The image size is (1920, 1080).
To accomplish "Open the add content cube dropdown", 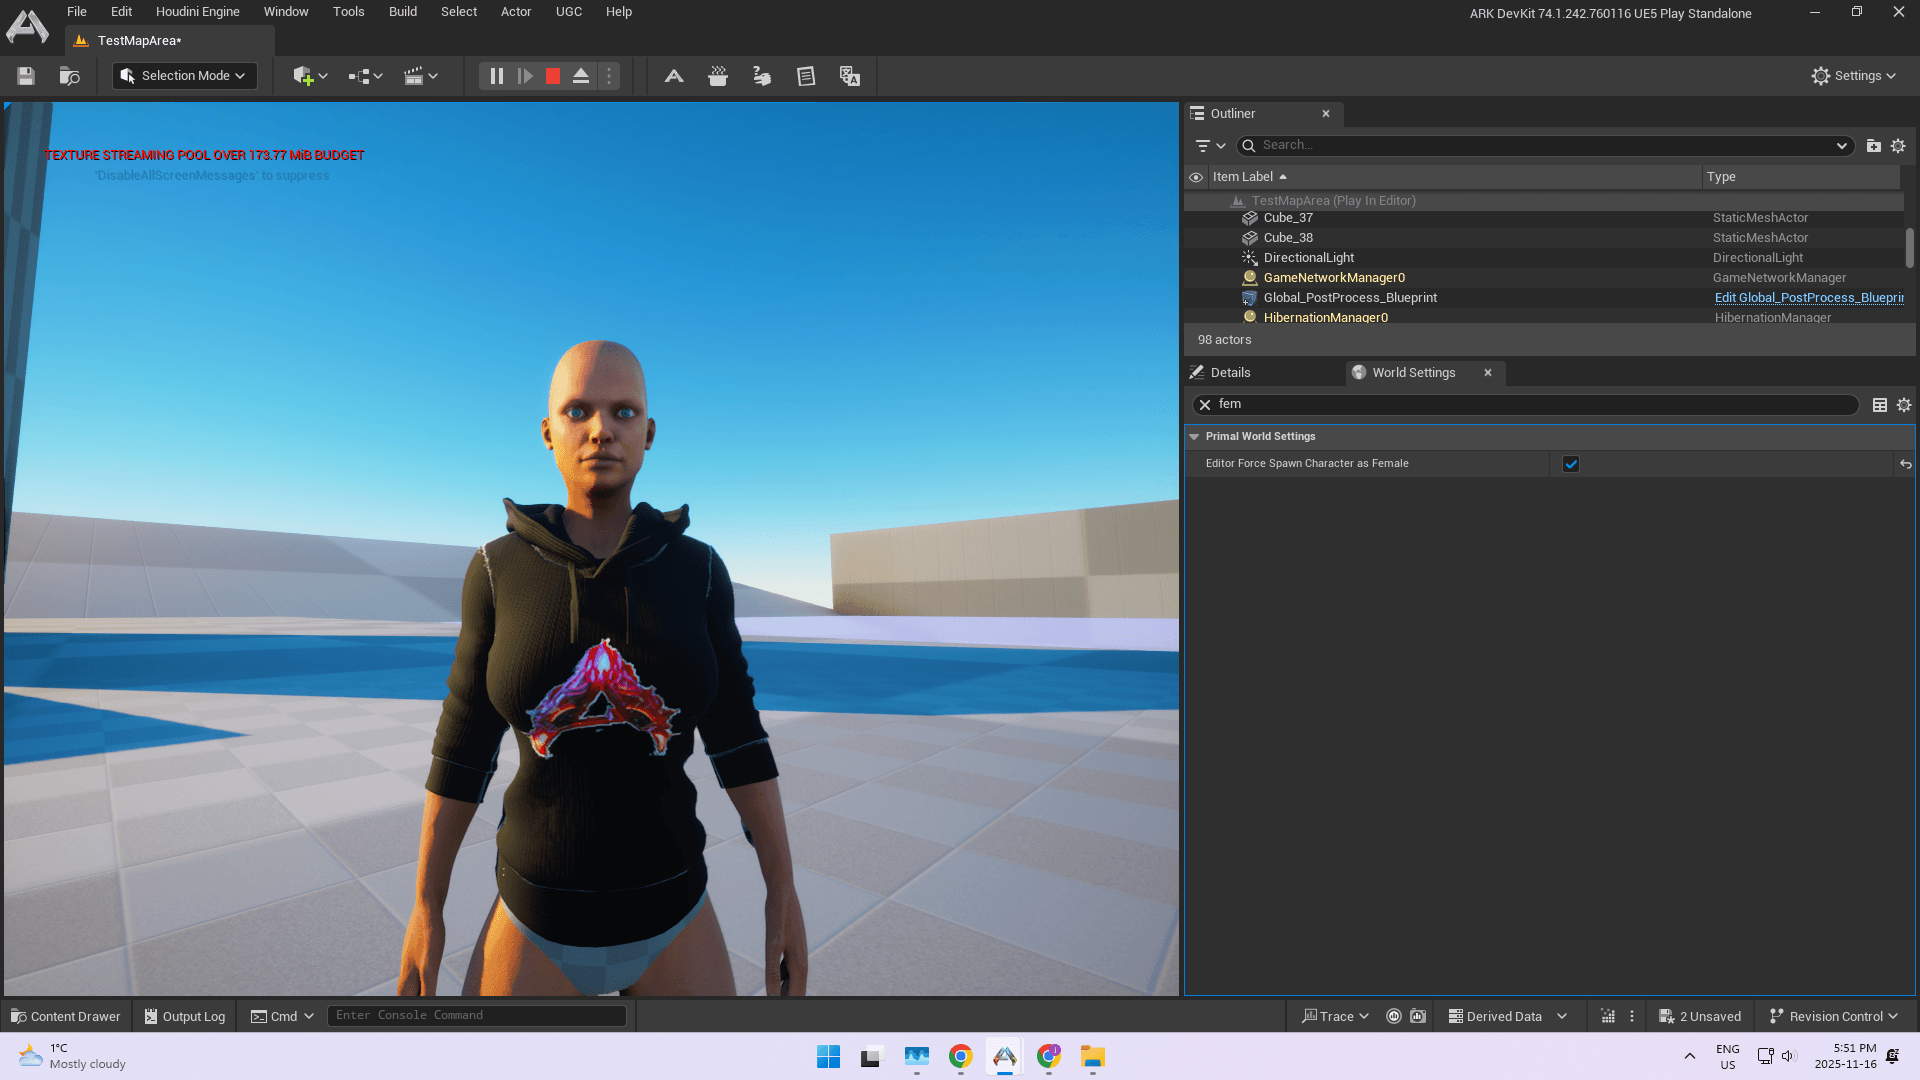I will pos(310,76).
